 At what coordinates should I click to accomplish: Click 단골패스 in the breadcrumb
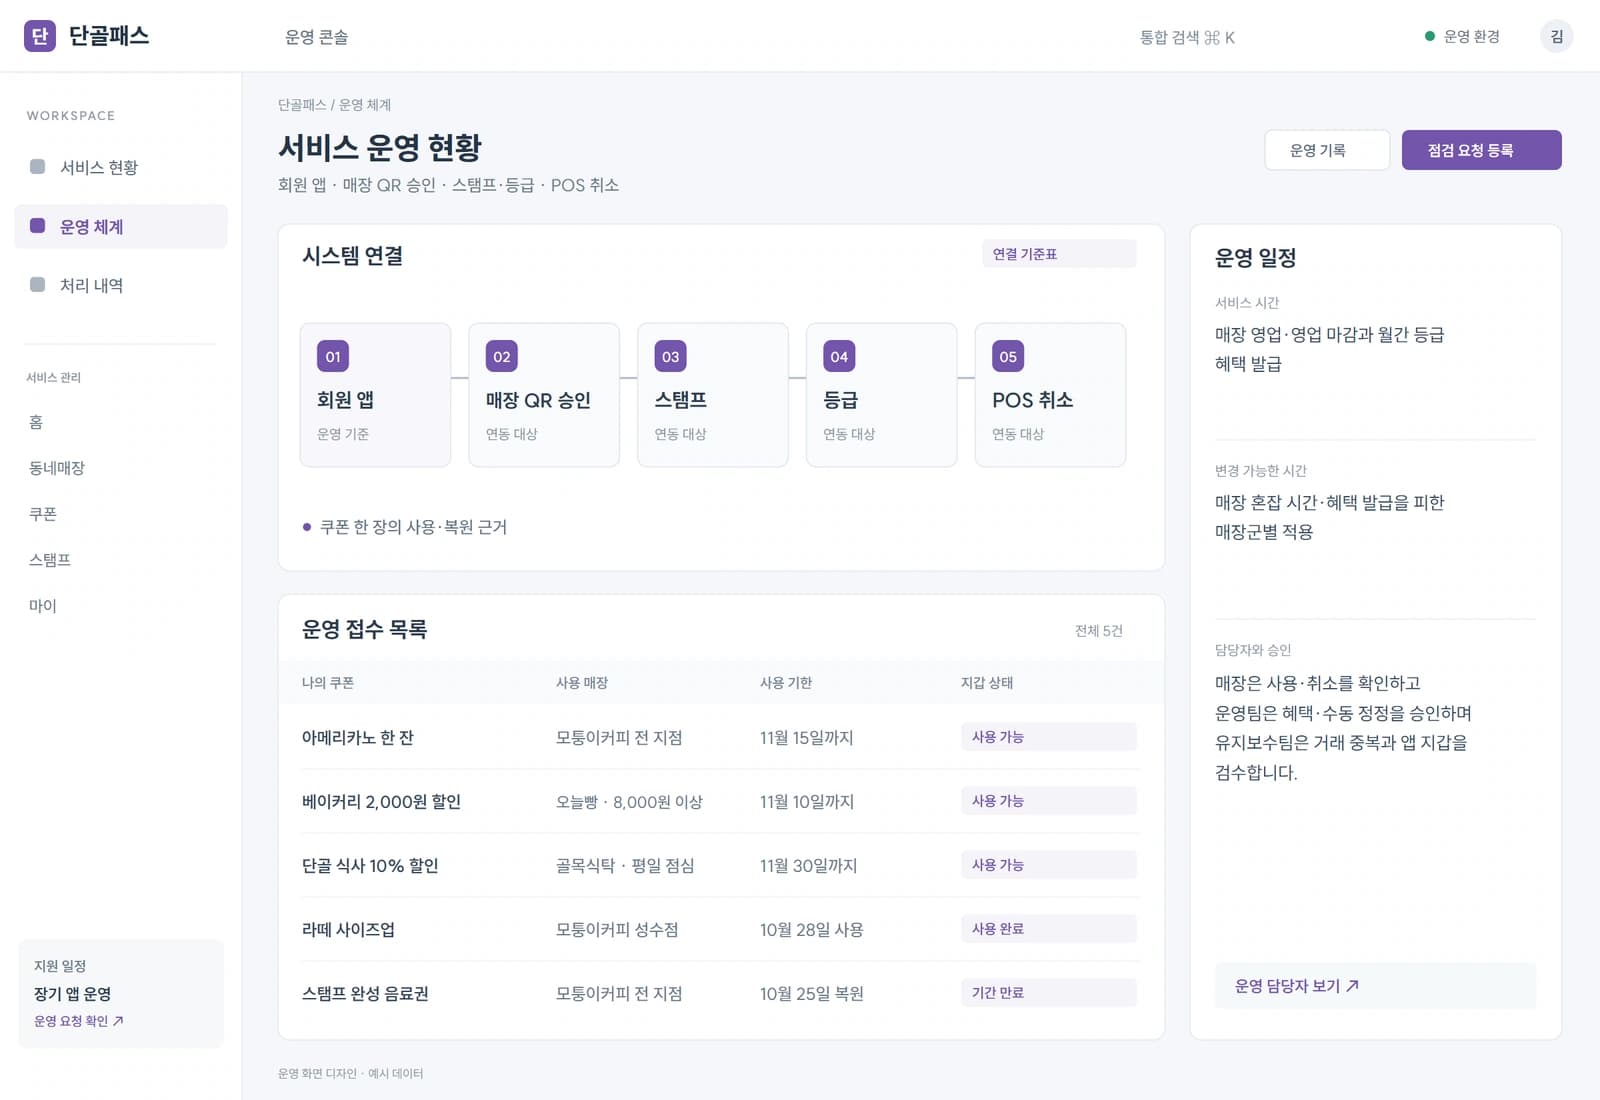tap(302, 105)
